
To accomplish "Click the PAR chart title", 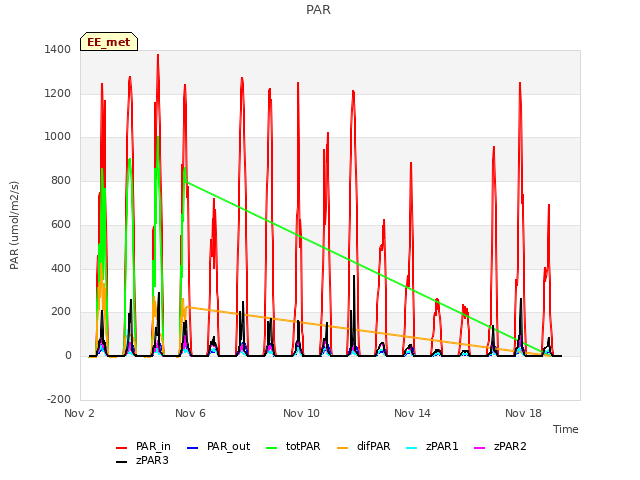I will (318, 10).
